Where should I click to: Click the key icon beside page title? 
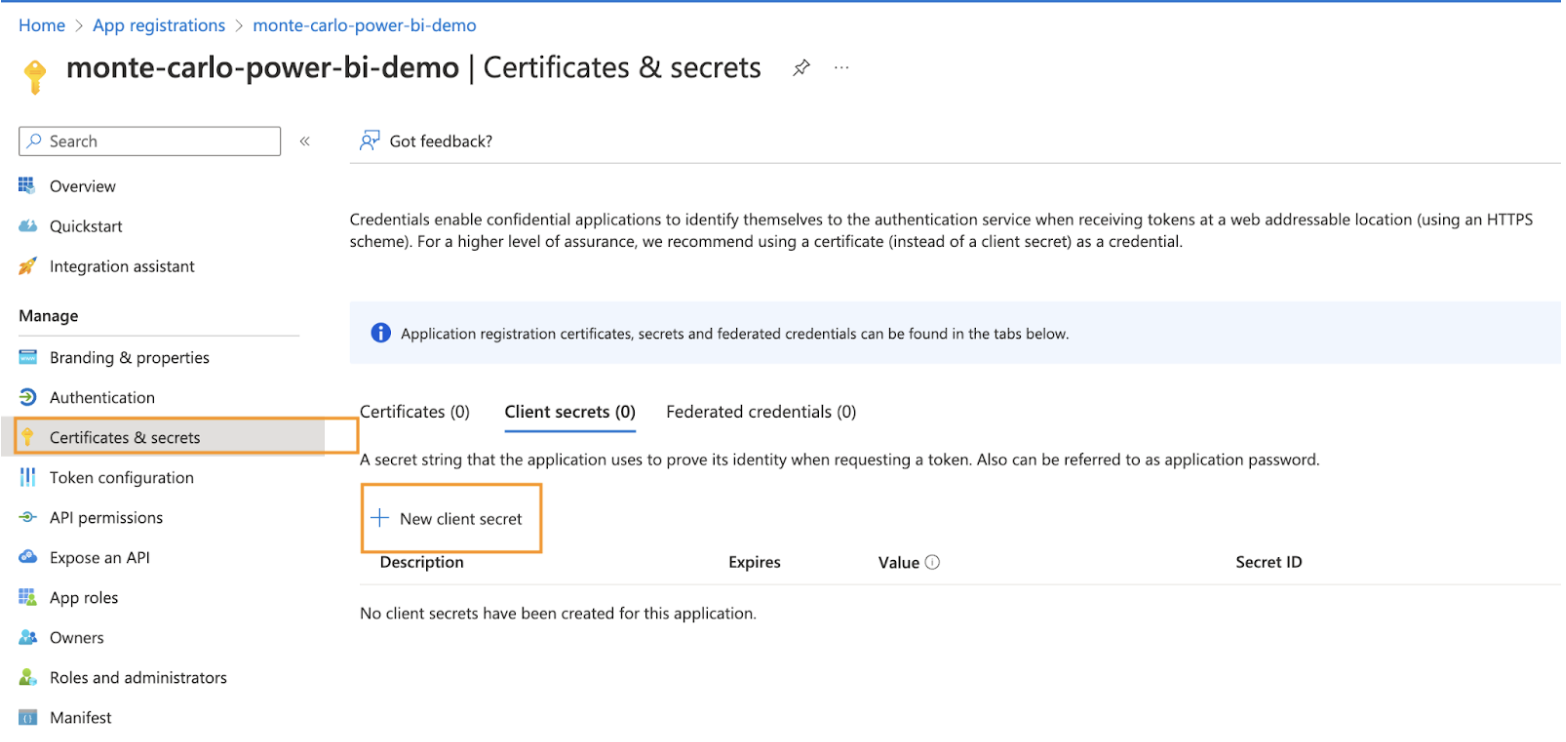(x=35, y=77)
